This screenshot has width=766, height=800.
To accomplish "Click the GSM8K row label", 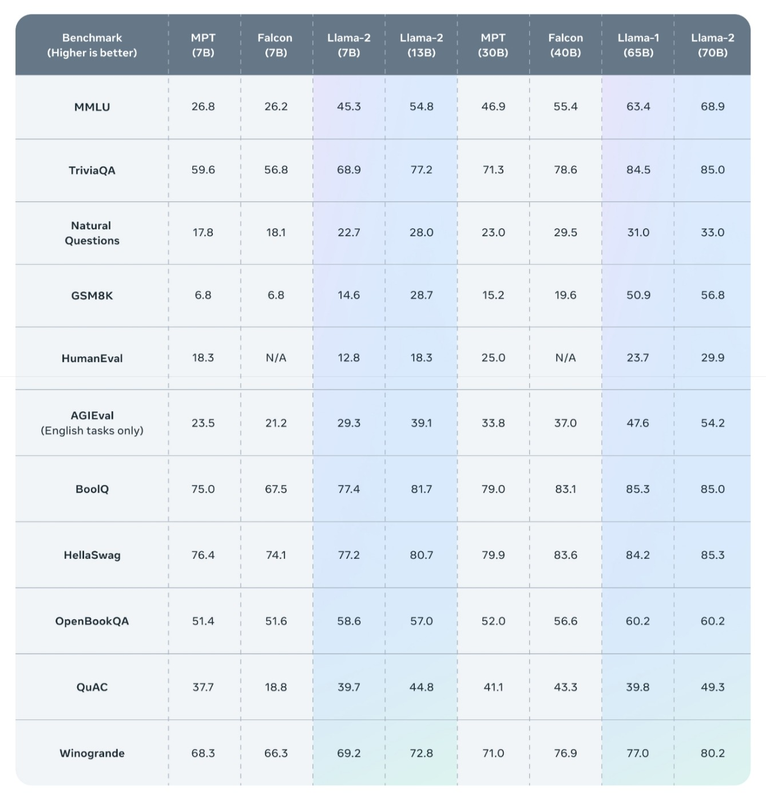I will tap(91, 296).
